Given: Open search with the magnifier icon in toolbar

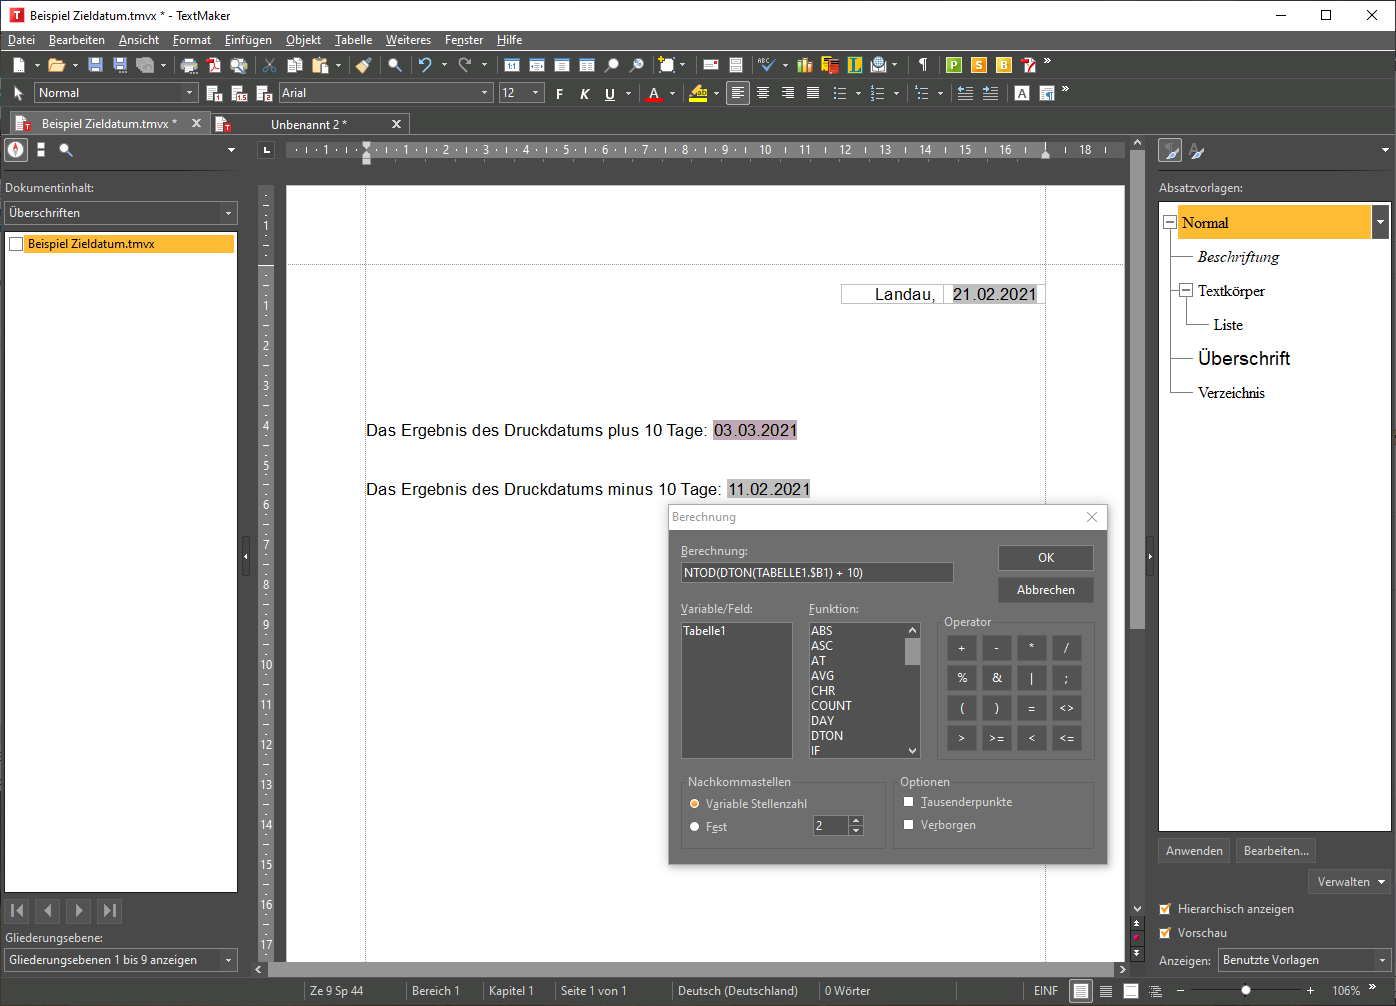Looking at the screenshot, I should pos(395,65).
